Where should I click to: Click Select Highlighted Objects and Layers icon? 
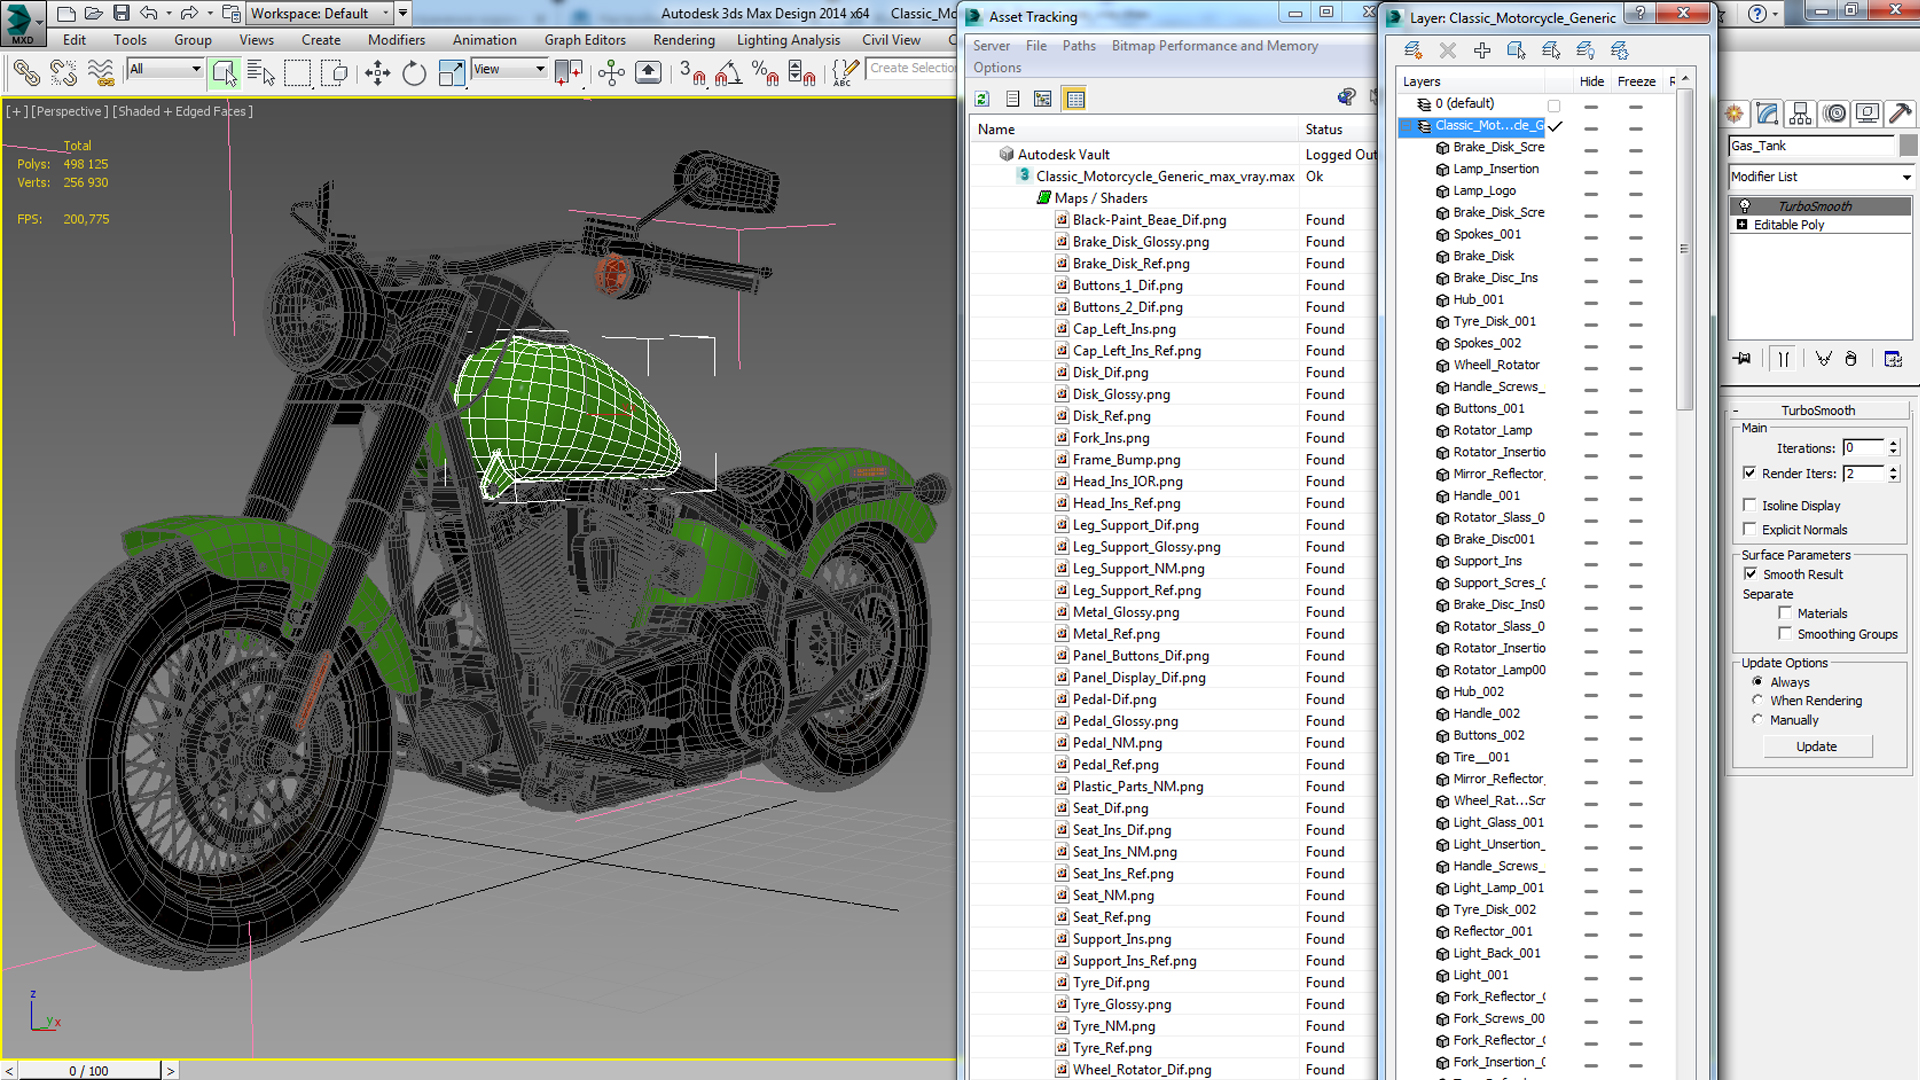(1516, 50)
